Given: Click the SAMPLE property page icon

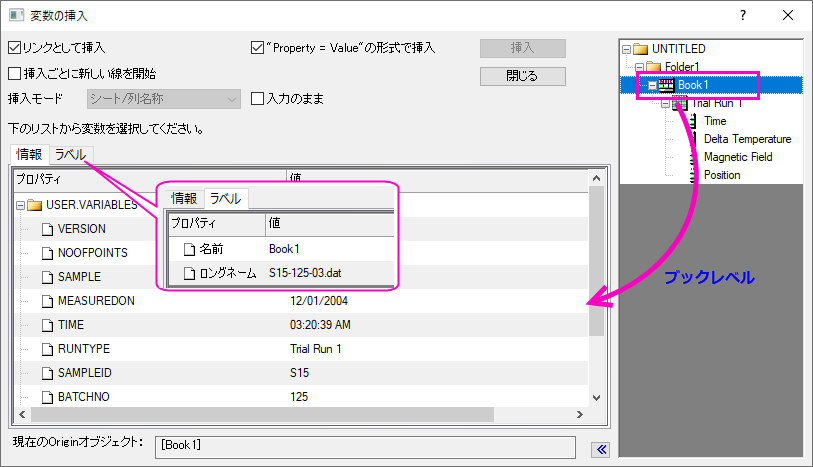Looking at the screenshot, I should tap(47, 277).
